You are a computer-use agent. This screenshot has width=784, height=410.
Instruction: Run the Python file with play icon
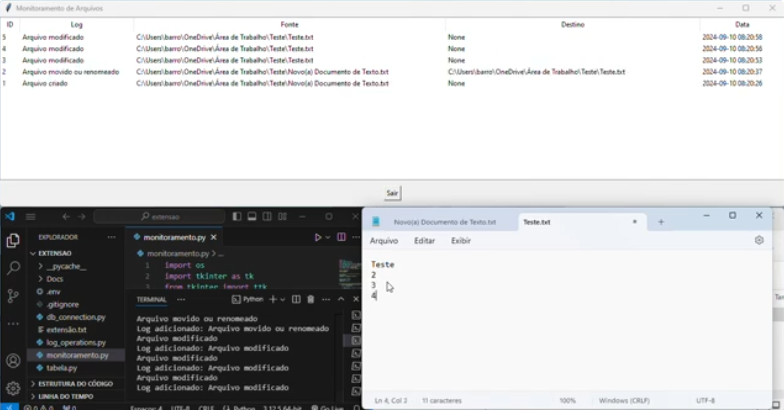[318, 237]
